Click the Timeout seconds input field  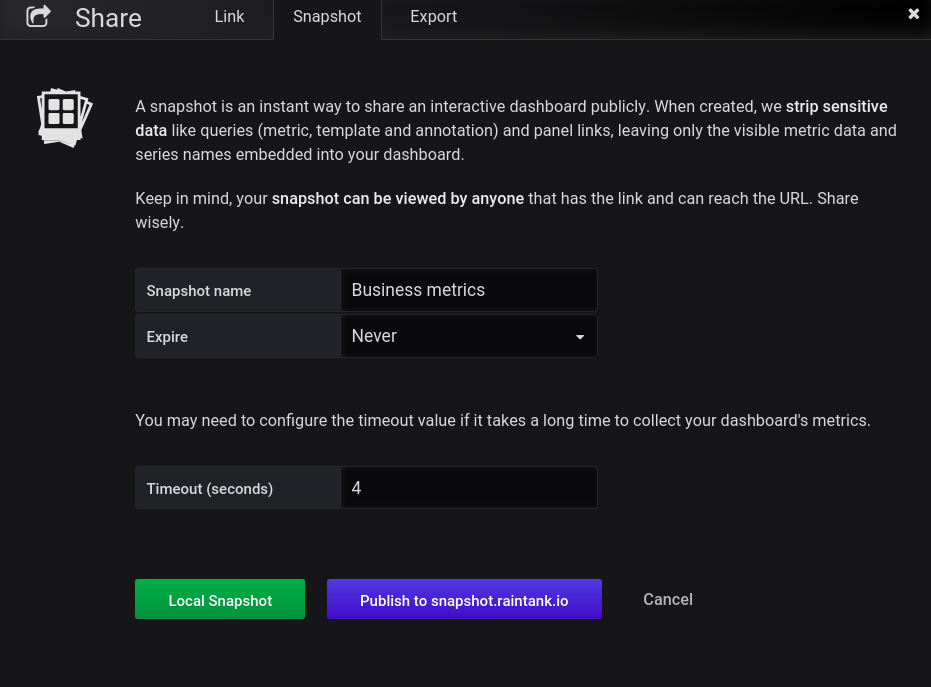[x=469, y=488]
